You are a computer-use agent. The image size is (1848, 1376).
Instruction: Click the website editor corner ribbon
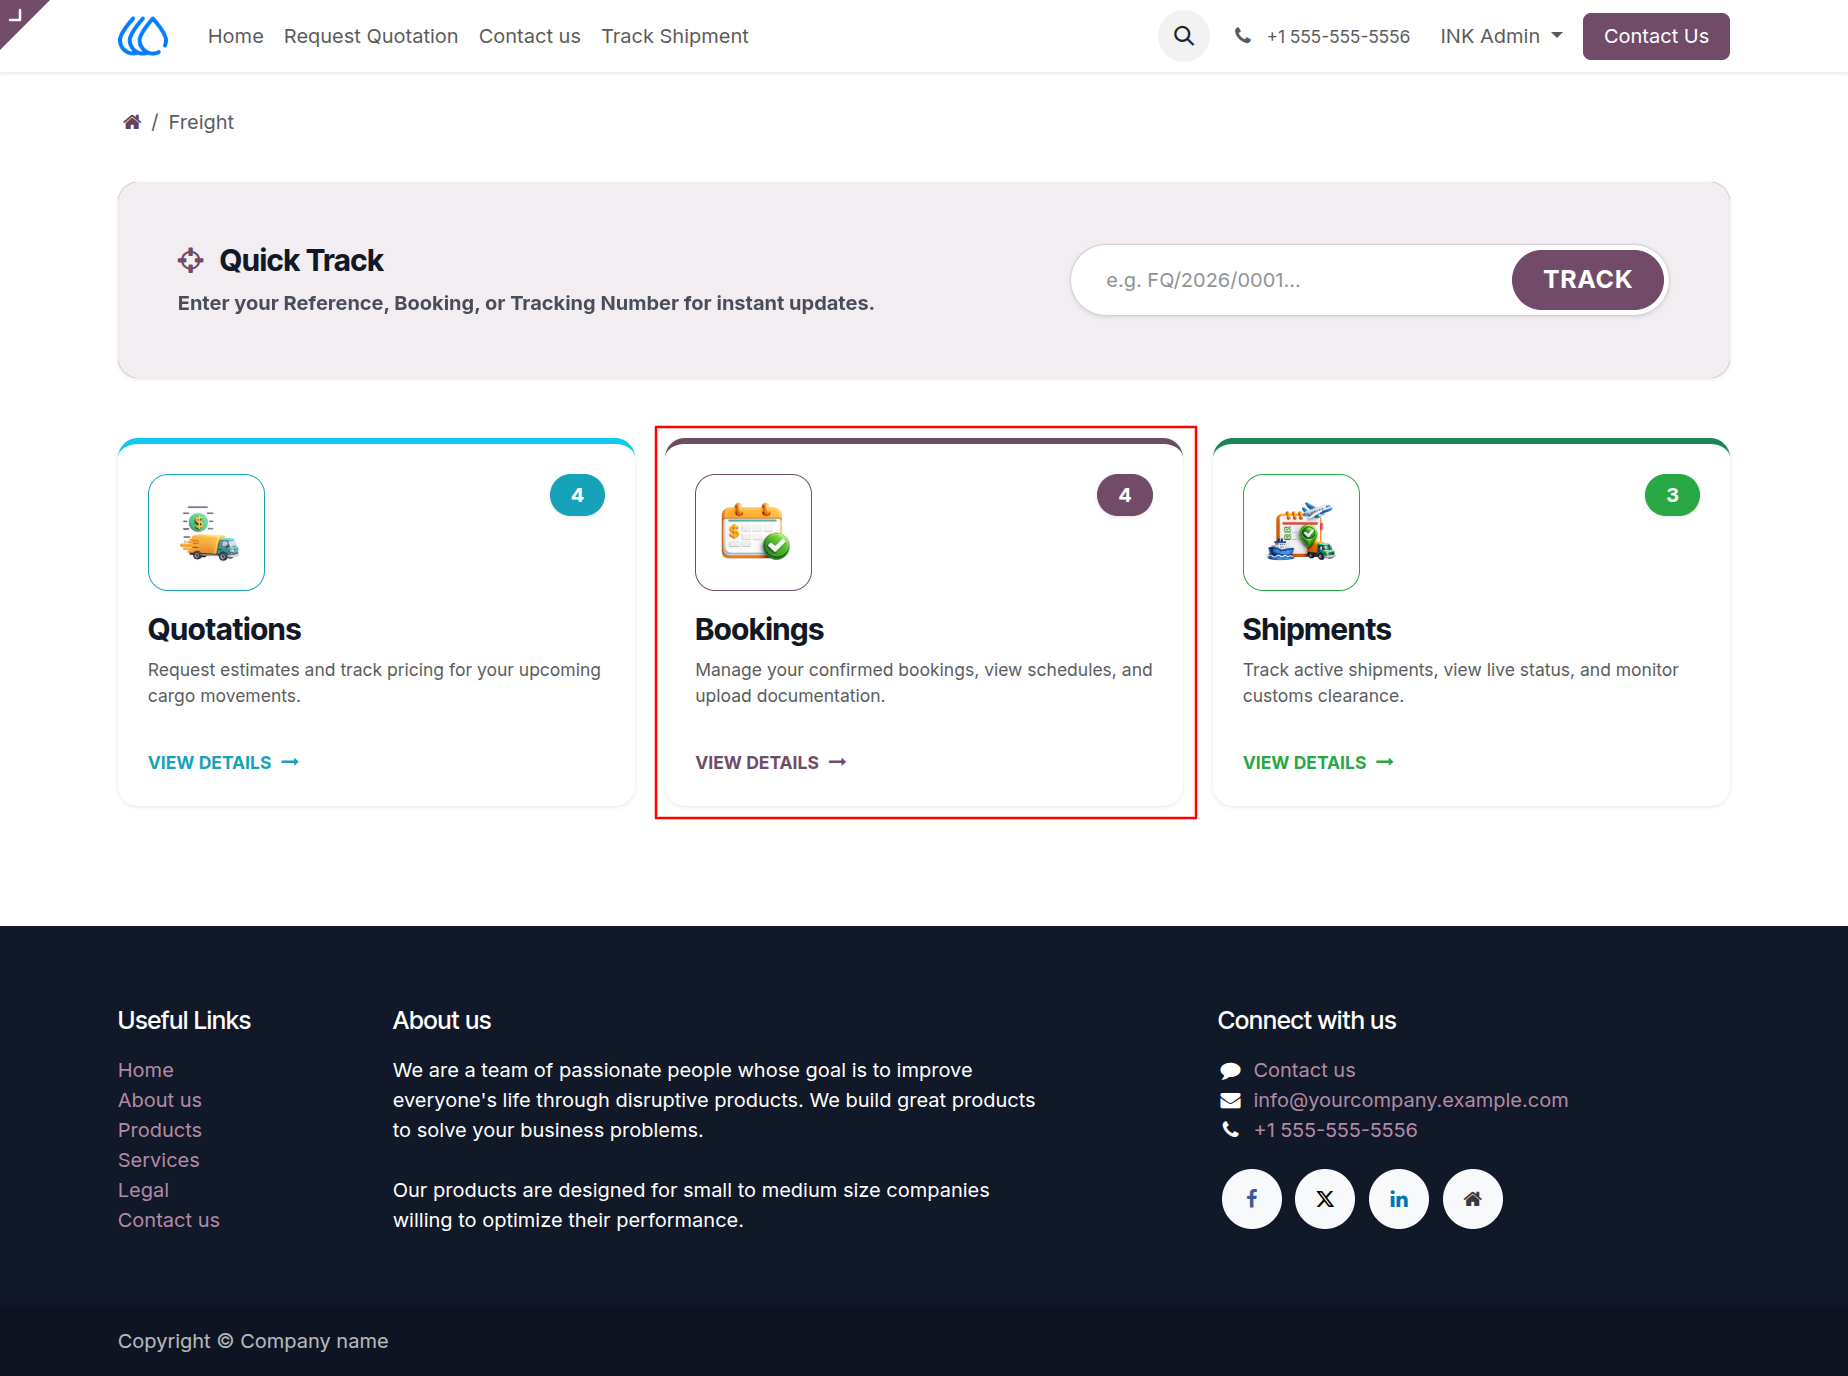point(18,16)
